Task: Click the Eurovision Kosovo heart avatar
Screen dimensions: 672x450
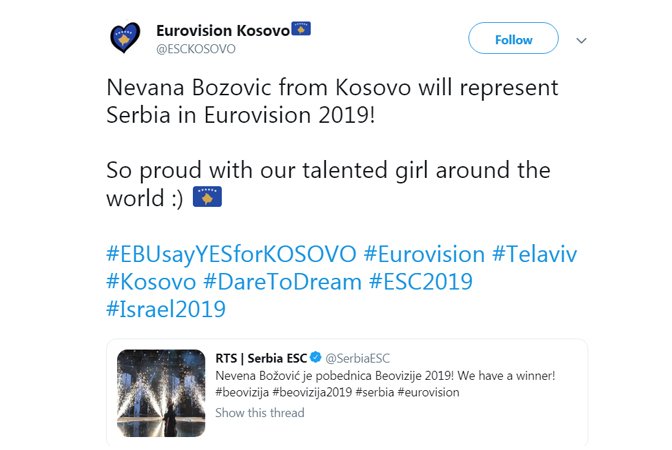Action: pos(126,39)
